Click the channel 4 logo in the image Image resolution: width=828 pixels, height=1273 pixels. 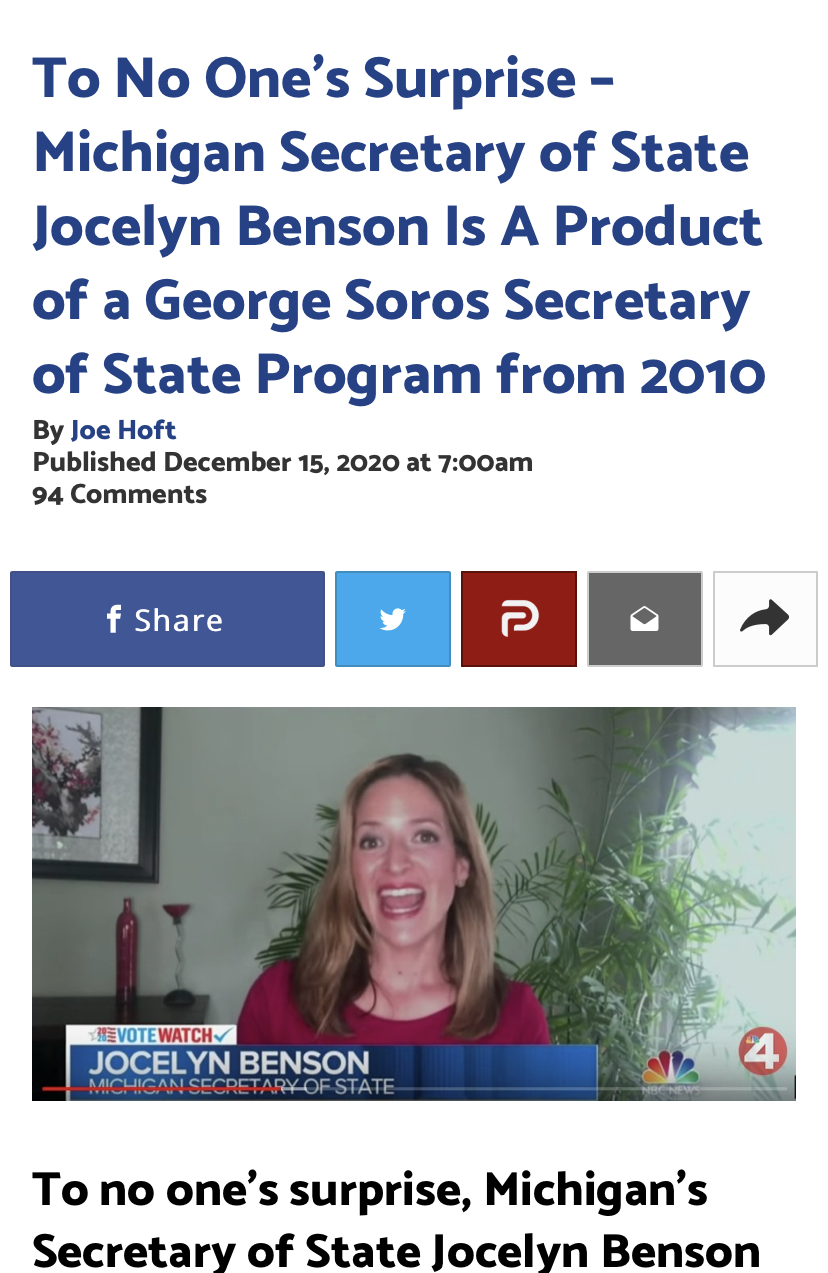(764, 1051)
